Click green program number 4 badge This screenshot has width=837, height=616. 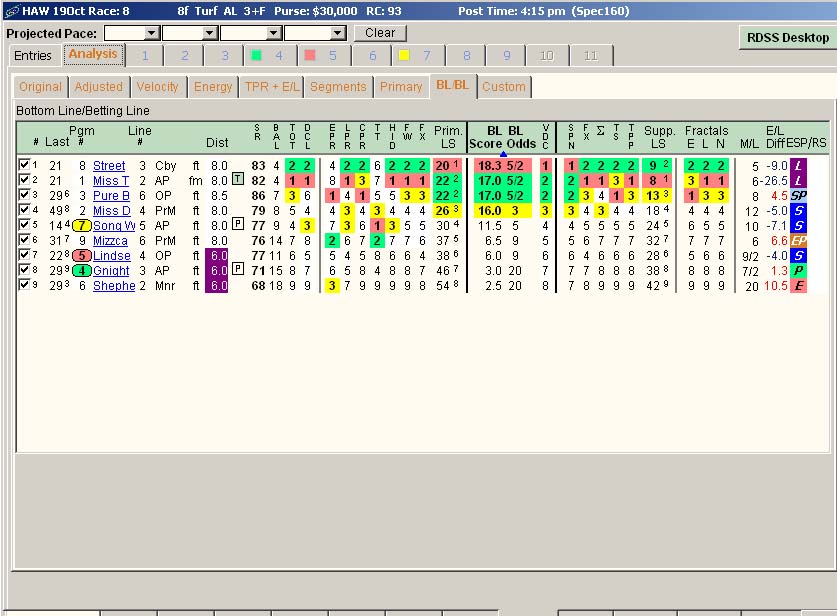click(82, 271)
